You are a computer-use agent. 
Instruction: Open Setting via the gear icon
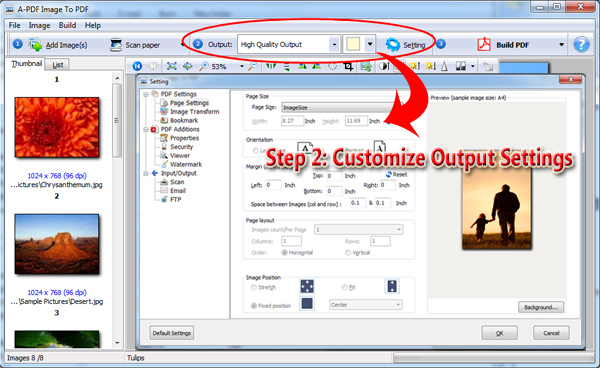393,44
